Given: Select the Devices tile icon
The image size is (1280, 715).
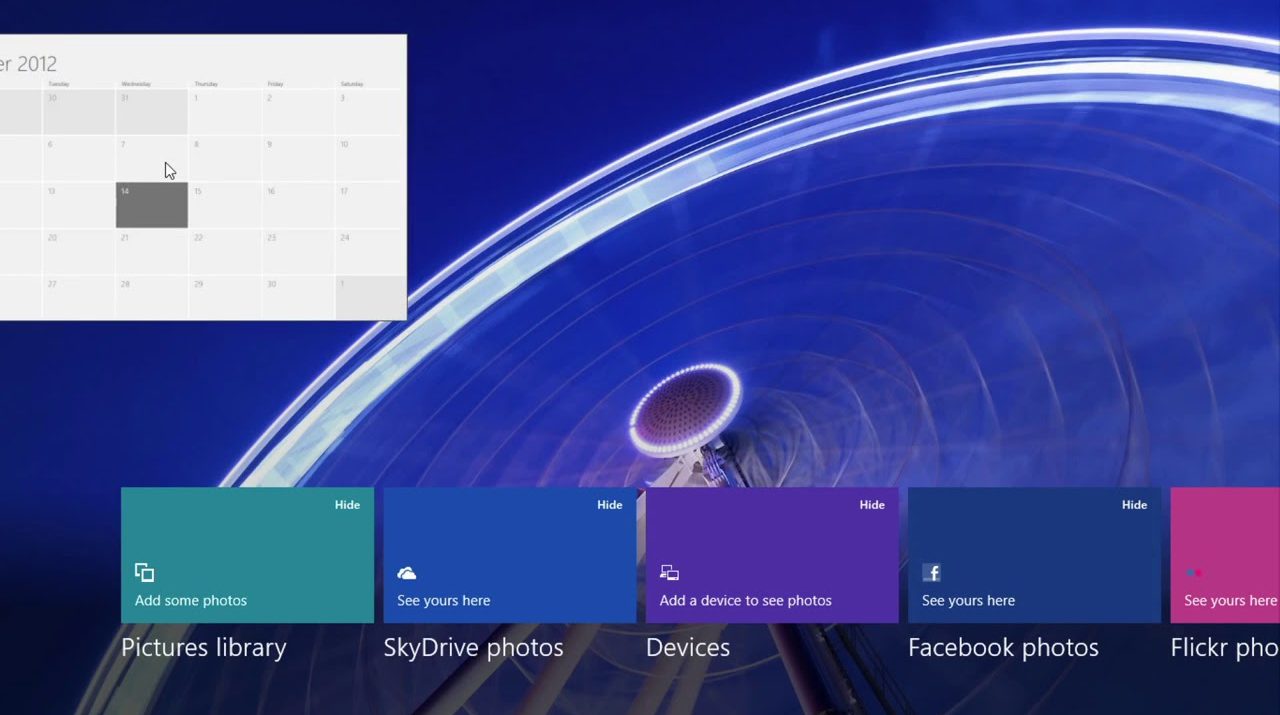Looking at the screenshot, I should click(x=669, y=573).
